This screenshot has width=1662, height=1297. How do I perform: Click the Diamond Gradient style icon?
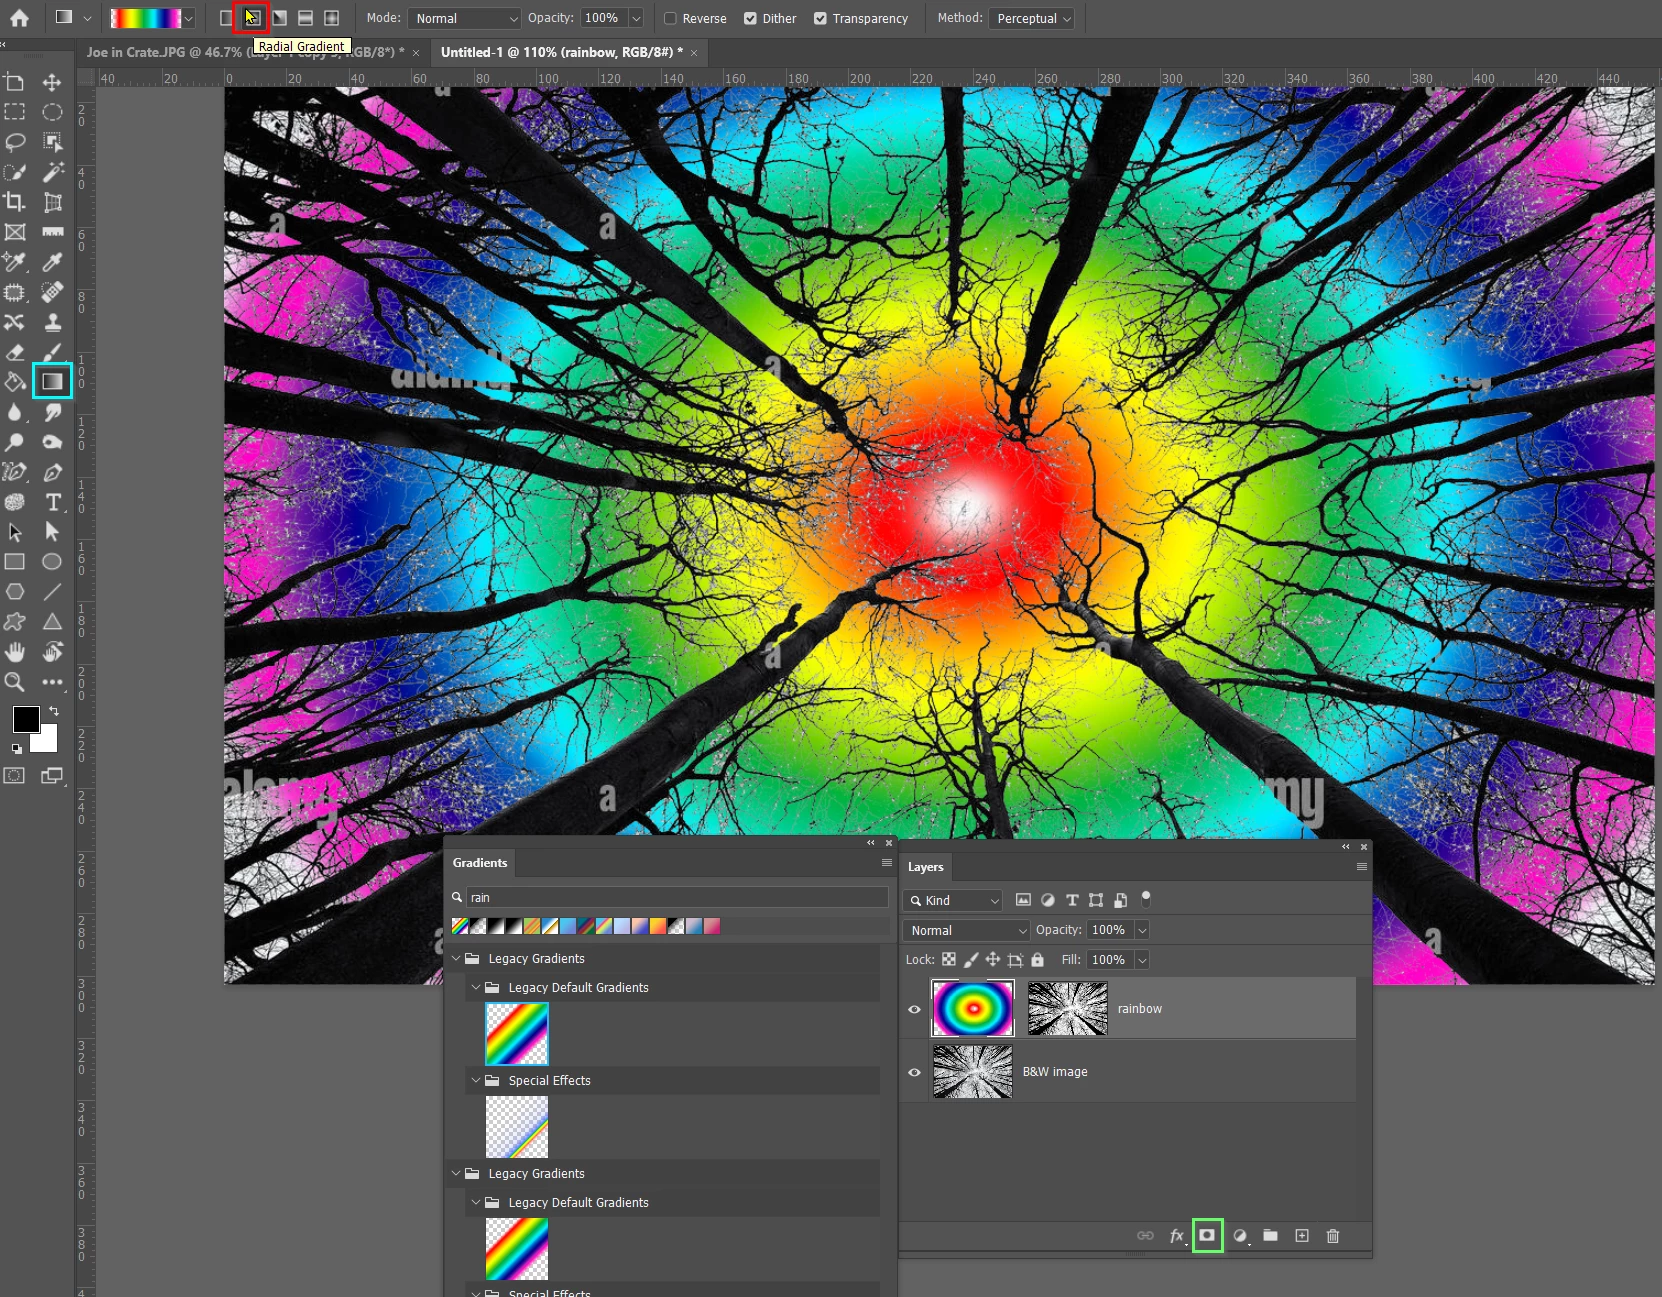(332, 18)
